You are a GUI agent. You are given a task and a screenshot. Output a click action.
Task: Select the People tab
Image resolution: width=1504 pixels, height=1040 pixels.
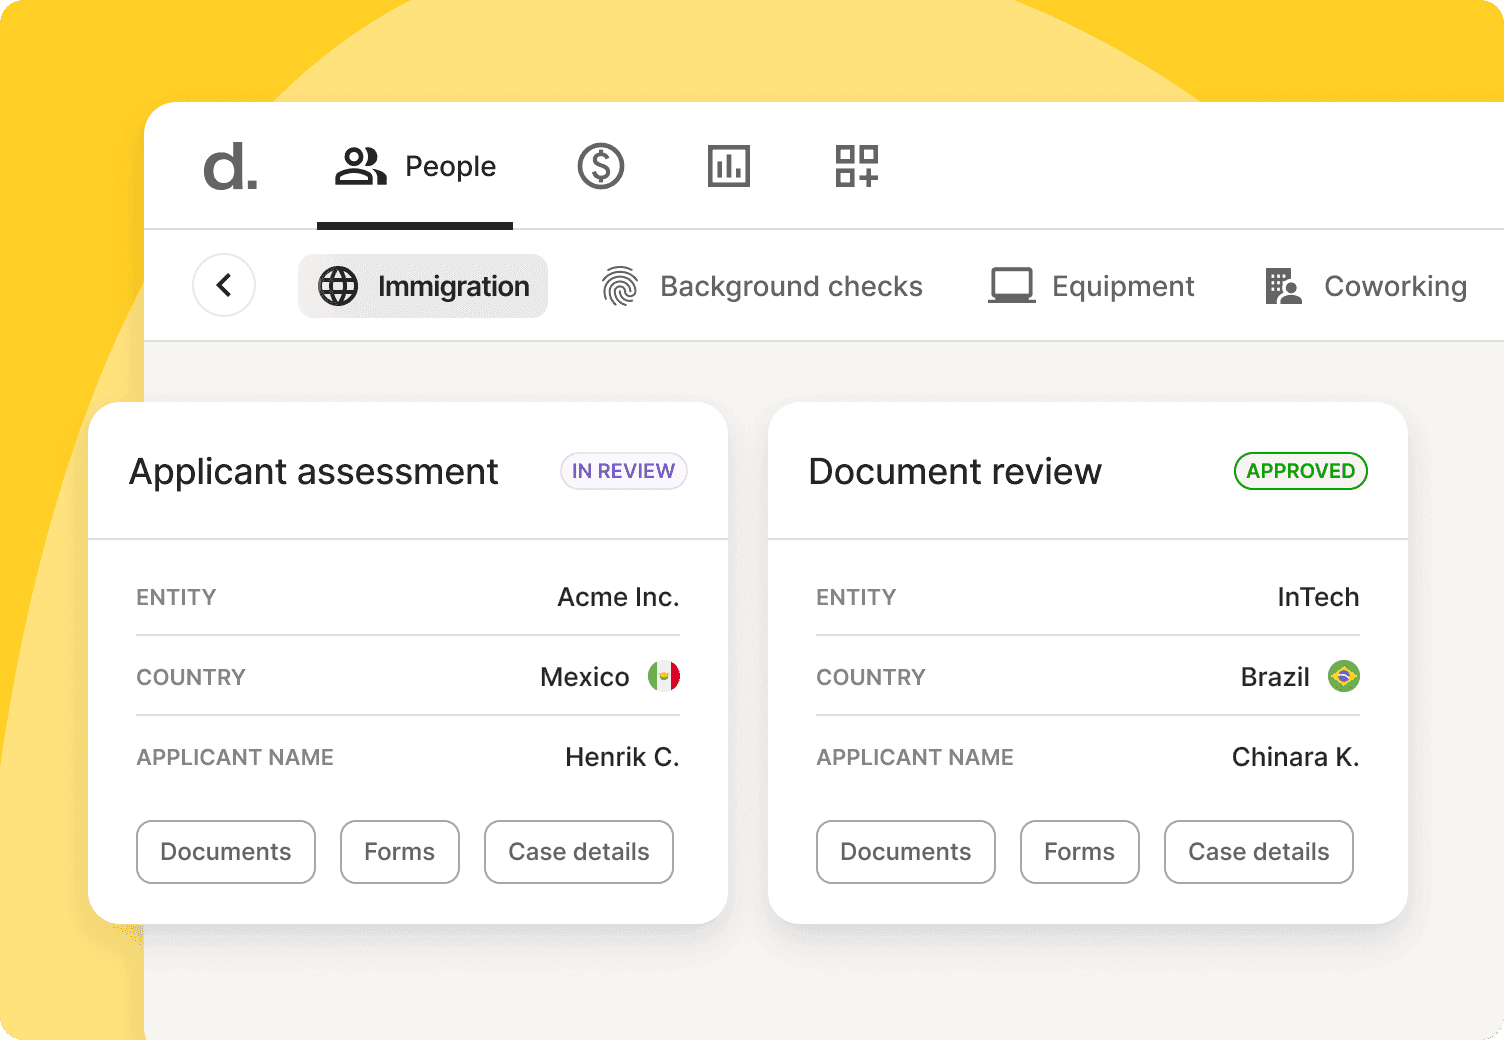pos(415,166)
